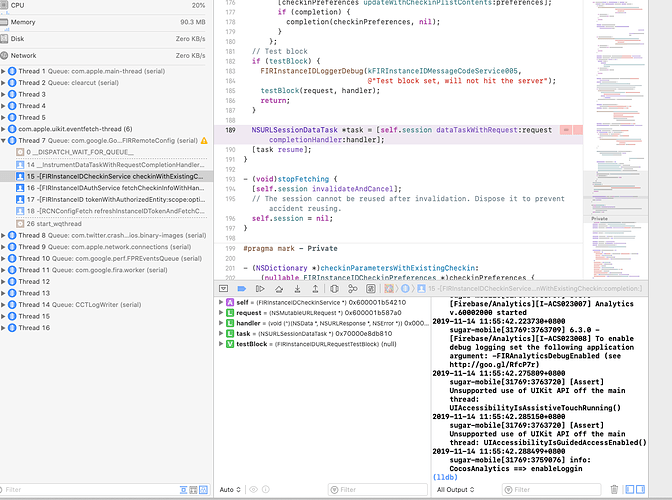Expand Thread 3 disclosure triangle
The image size is (672, 500).
3,94
